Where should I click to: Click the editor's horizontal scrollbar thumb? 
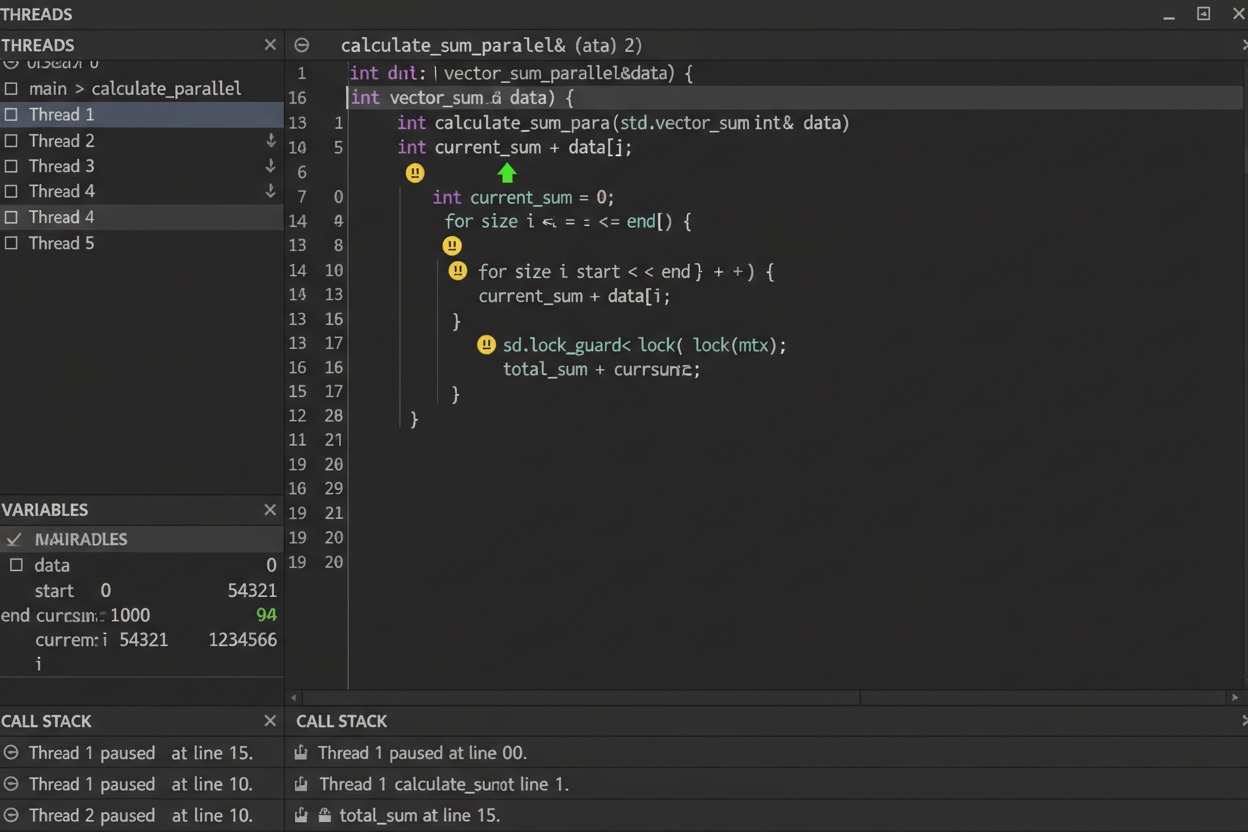point(581,697)
